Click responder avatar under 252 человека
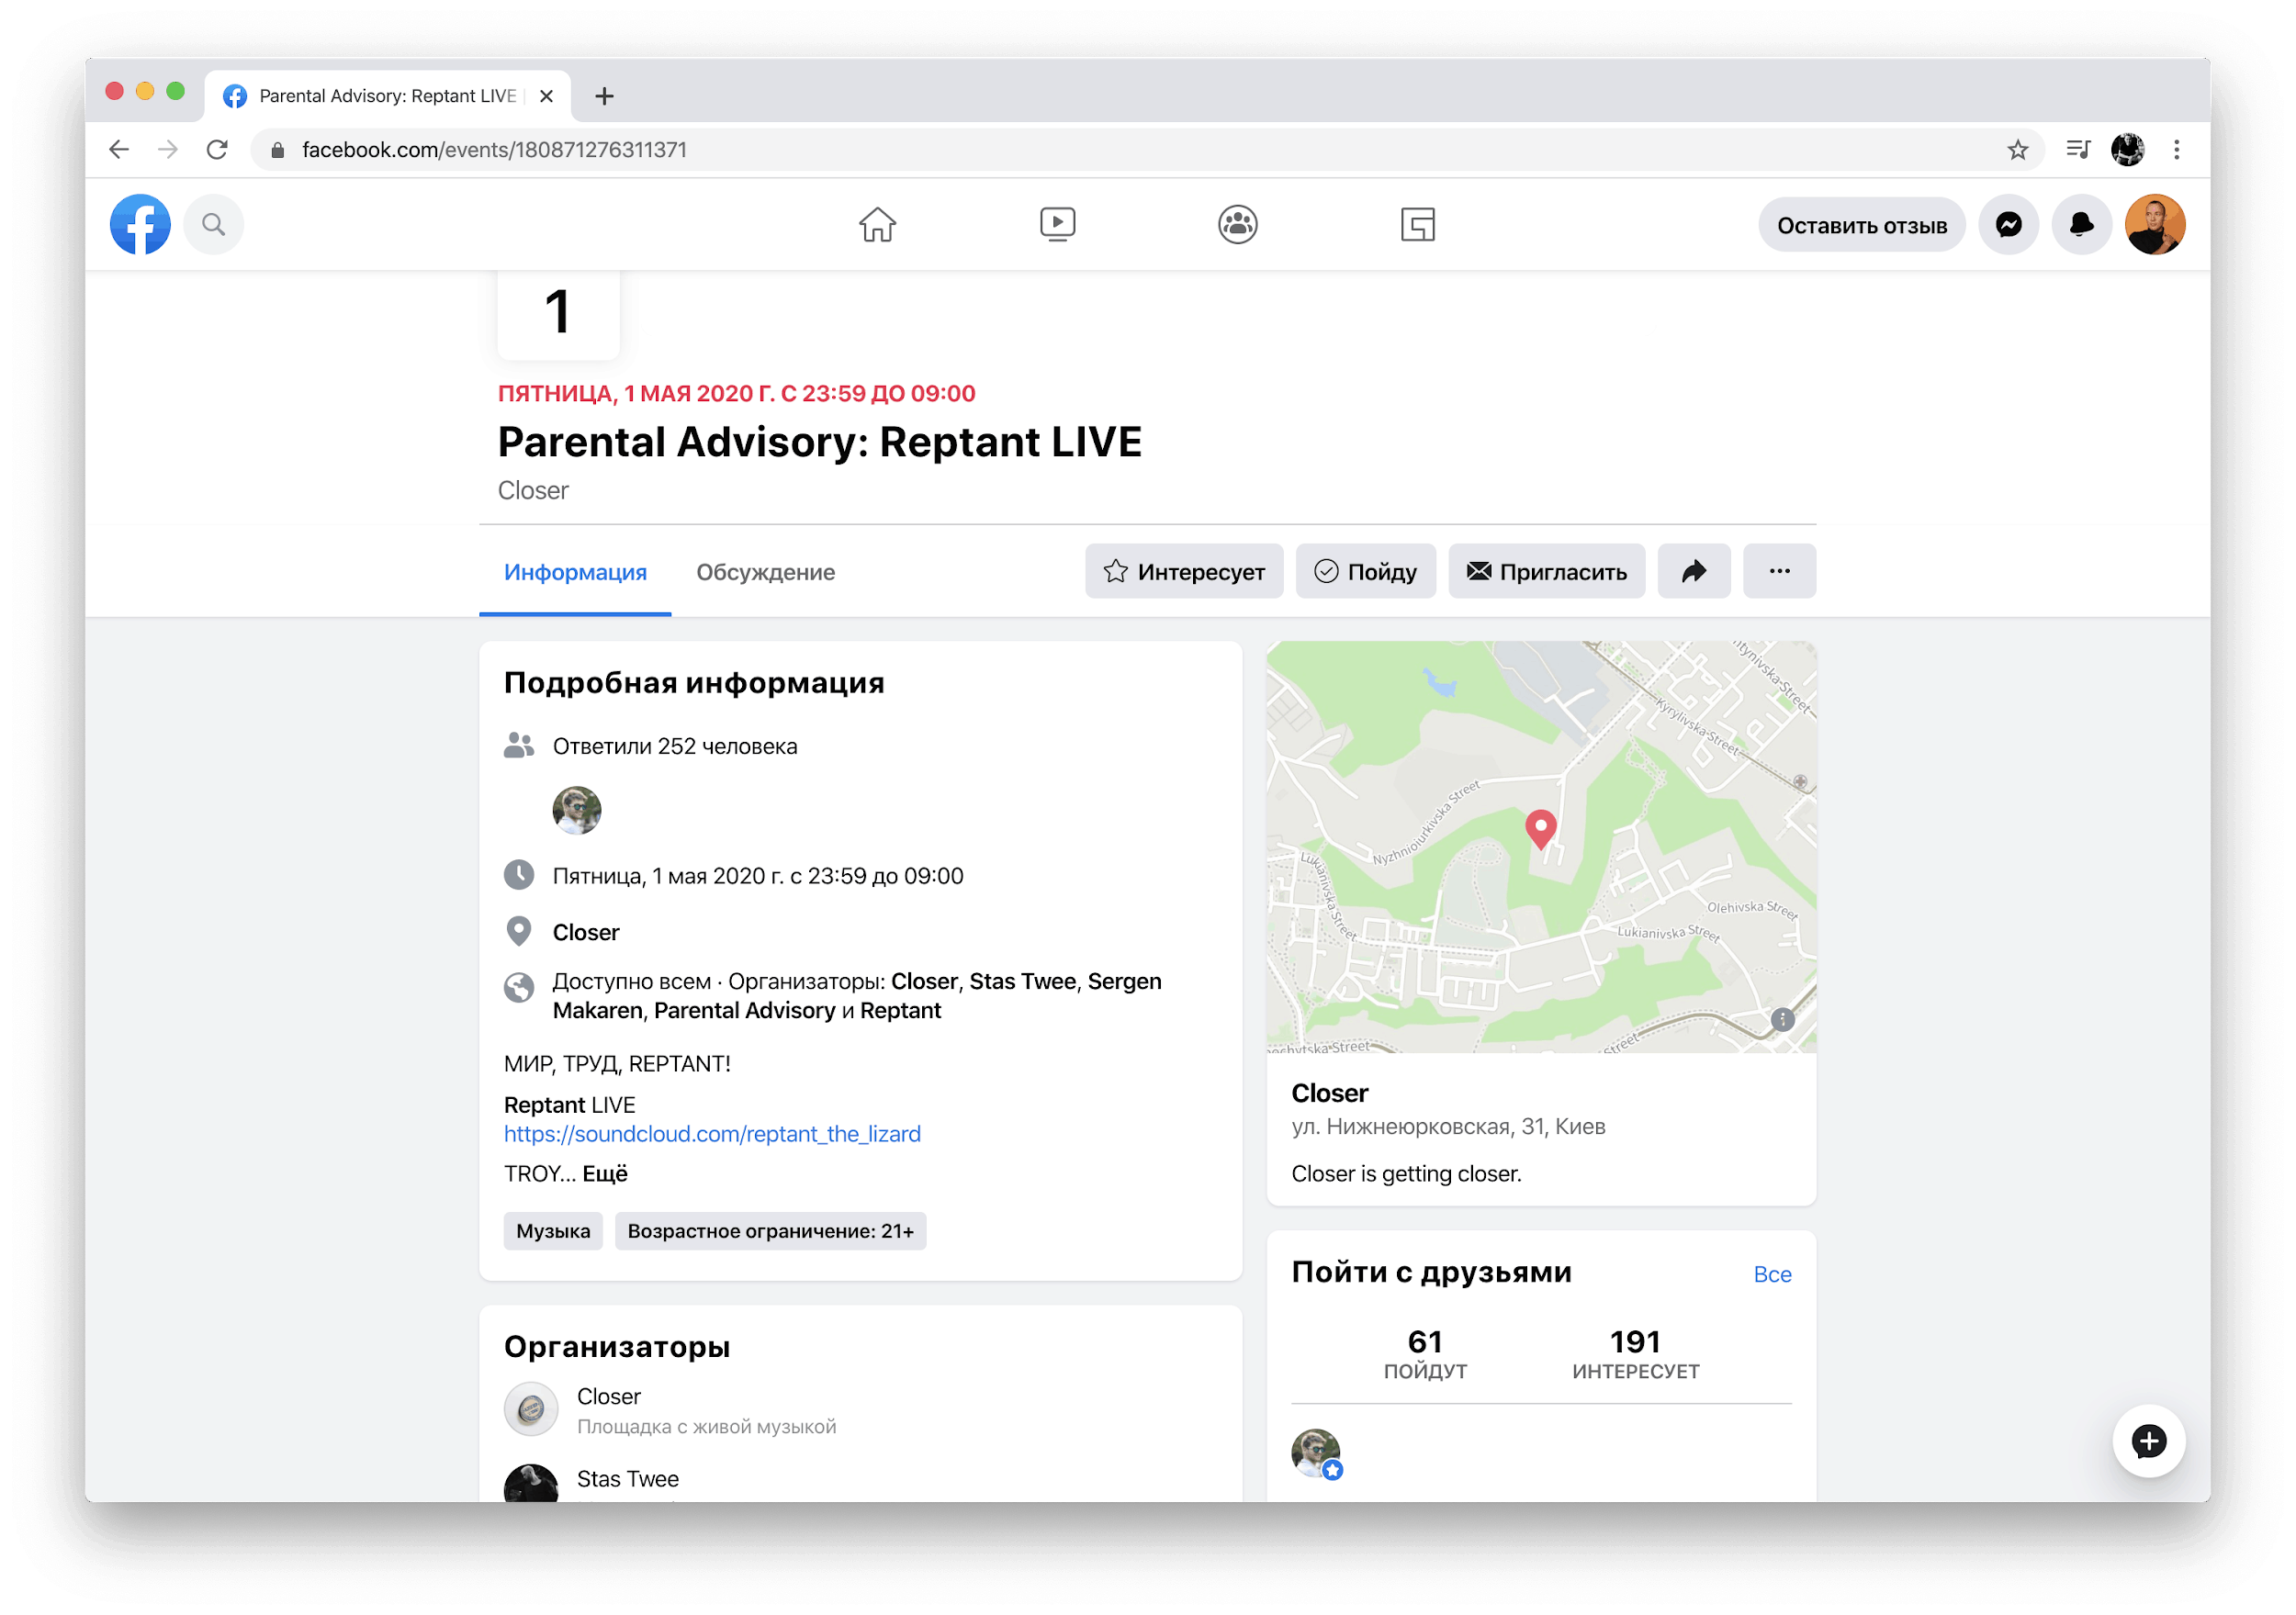2296x1615 pixels. [577, 810]
